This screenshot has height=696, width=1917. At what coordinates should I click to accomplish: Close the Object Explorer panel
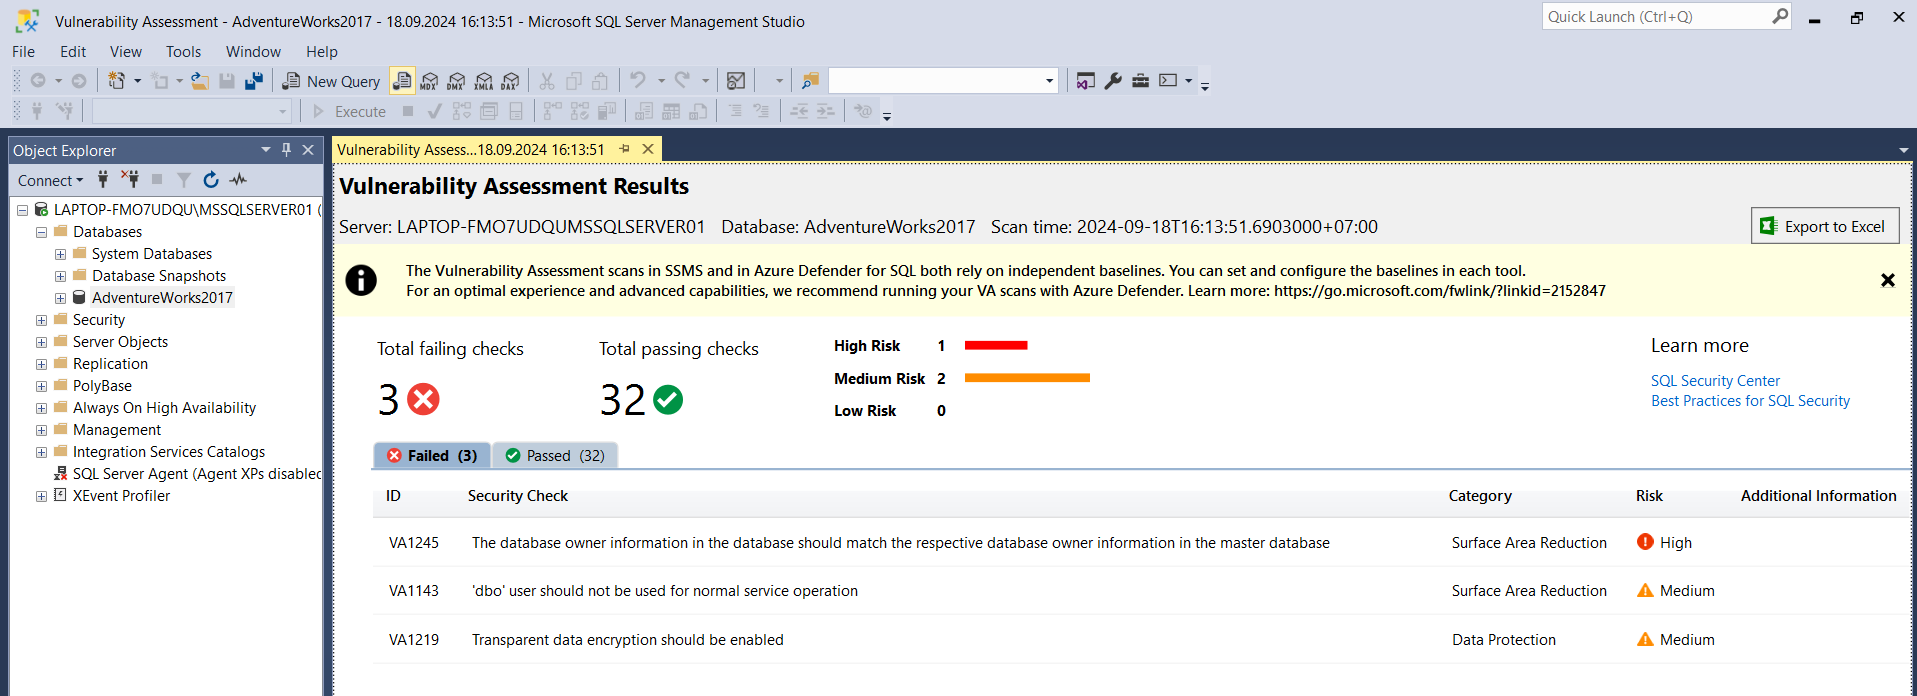point(308,149)
